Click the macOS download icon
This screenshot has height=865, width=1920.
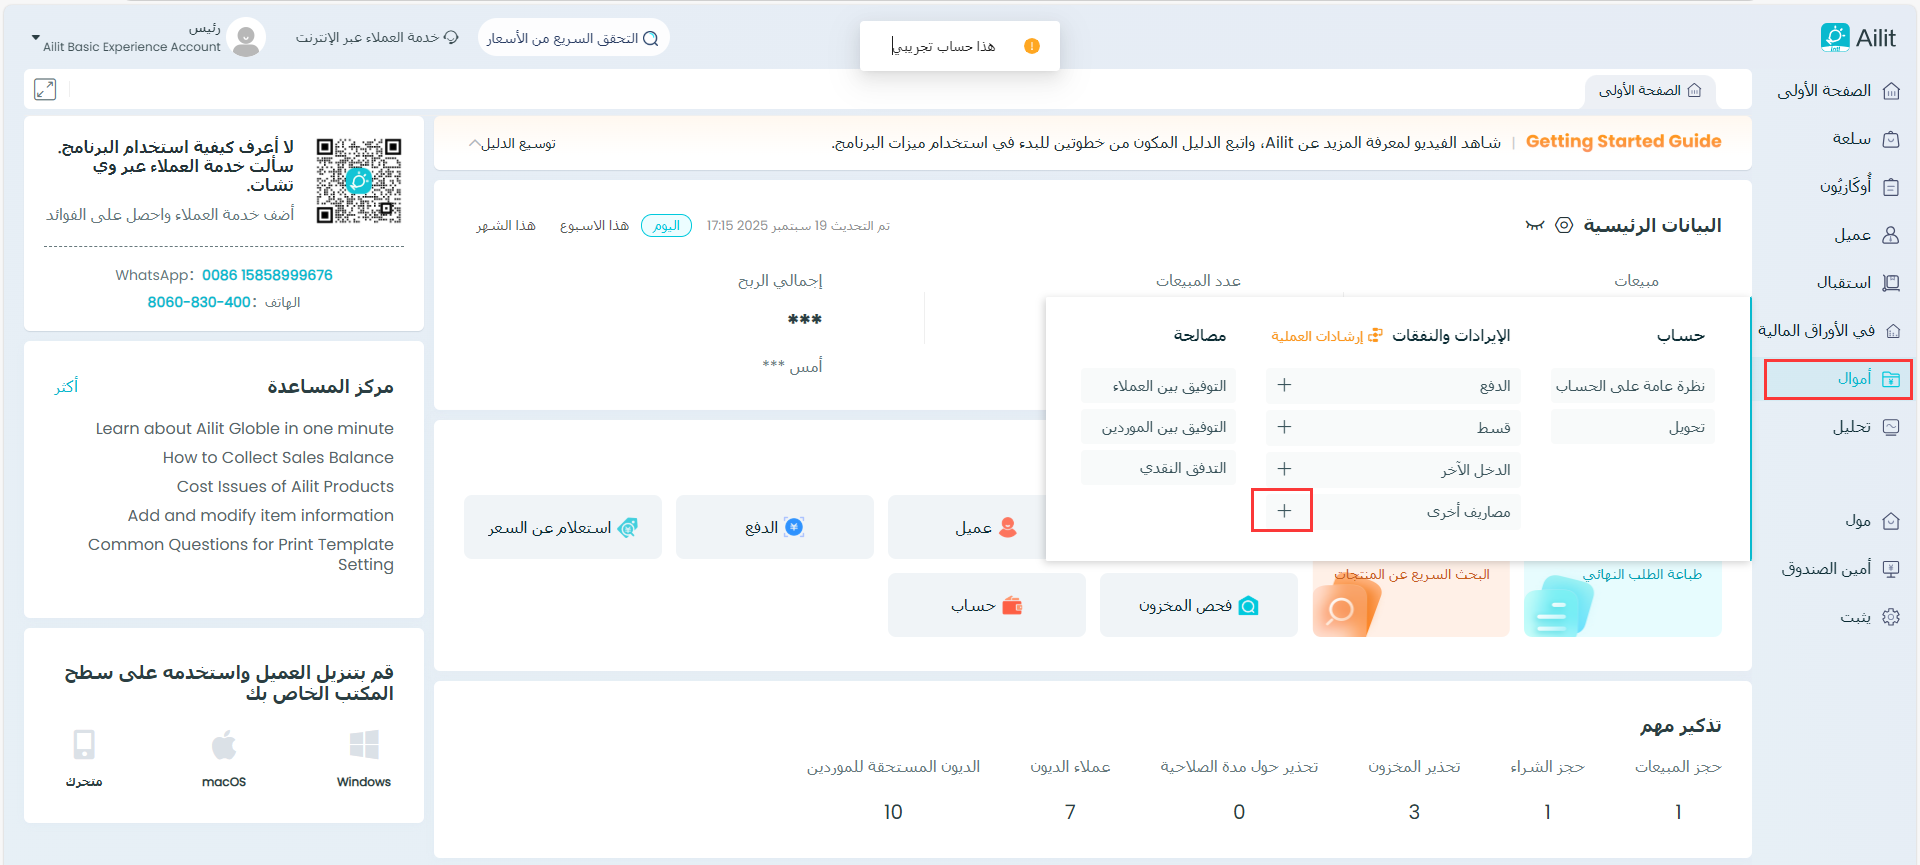tap(224, 746)
